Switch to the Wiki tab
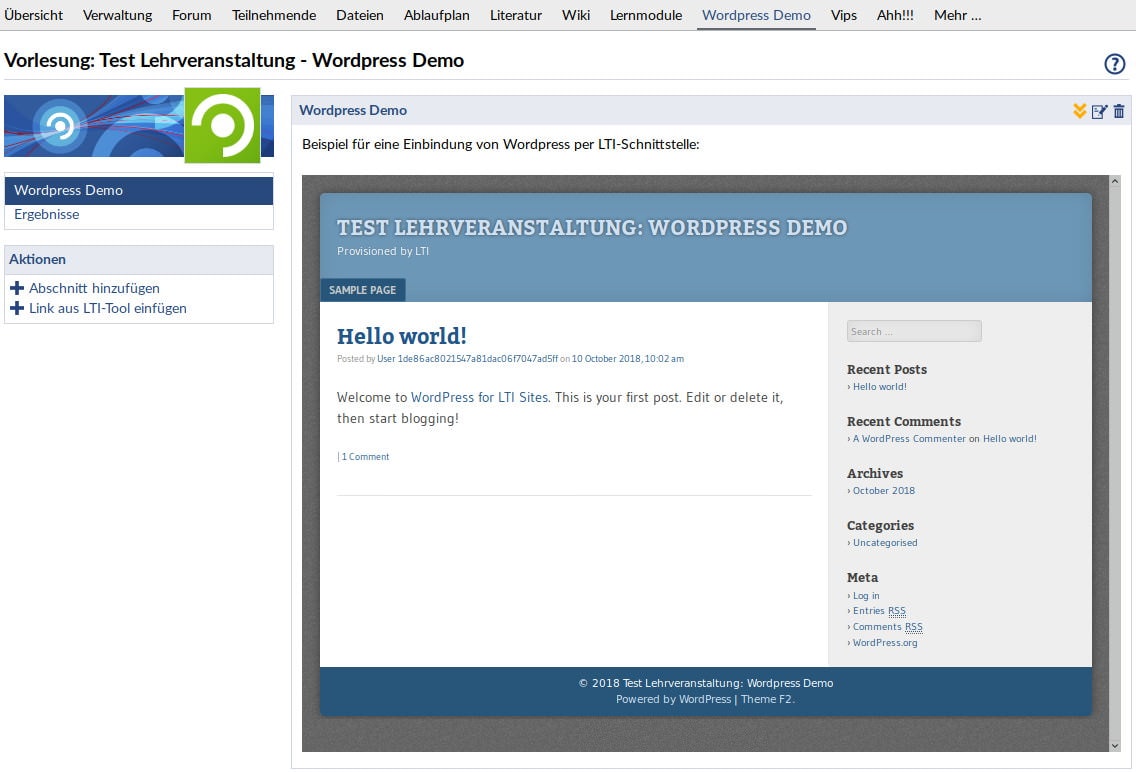 click(x=576, y=15)
